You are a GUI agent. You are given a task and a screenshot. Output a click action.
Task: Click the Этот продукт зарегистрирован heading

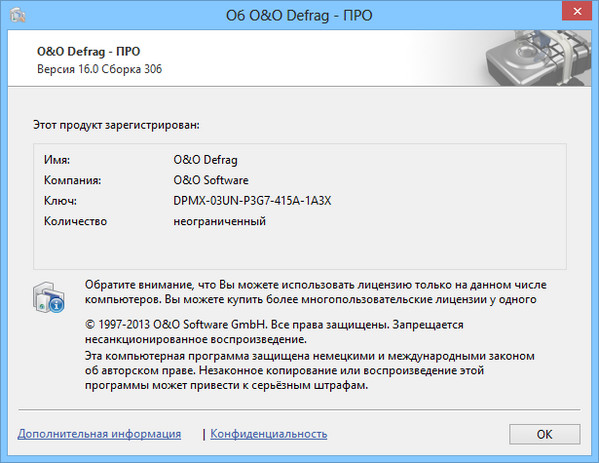(116, 125)
